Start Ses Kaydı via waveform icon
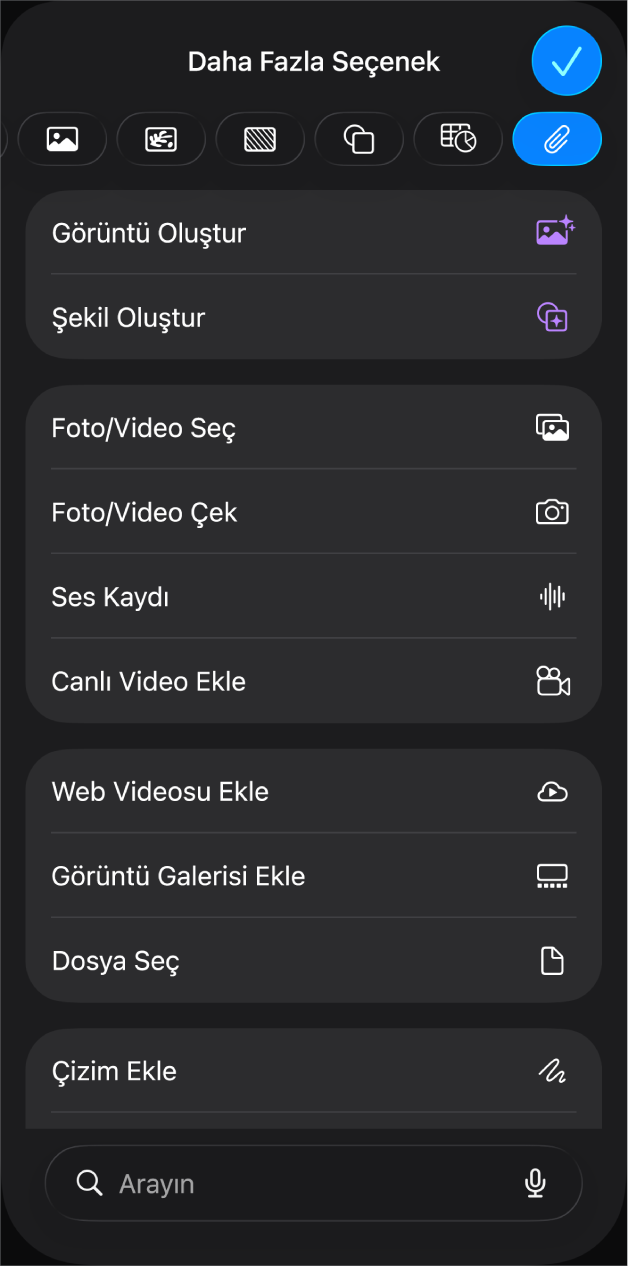Viewport: 628px width, 1266px height. click(x=552, y=597)
